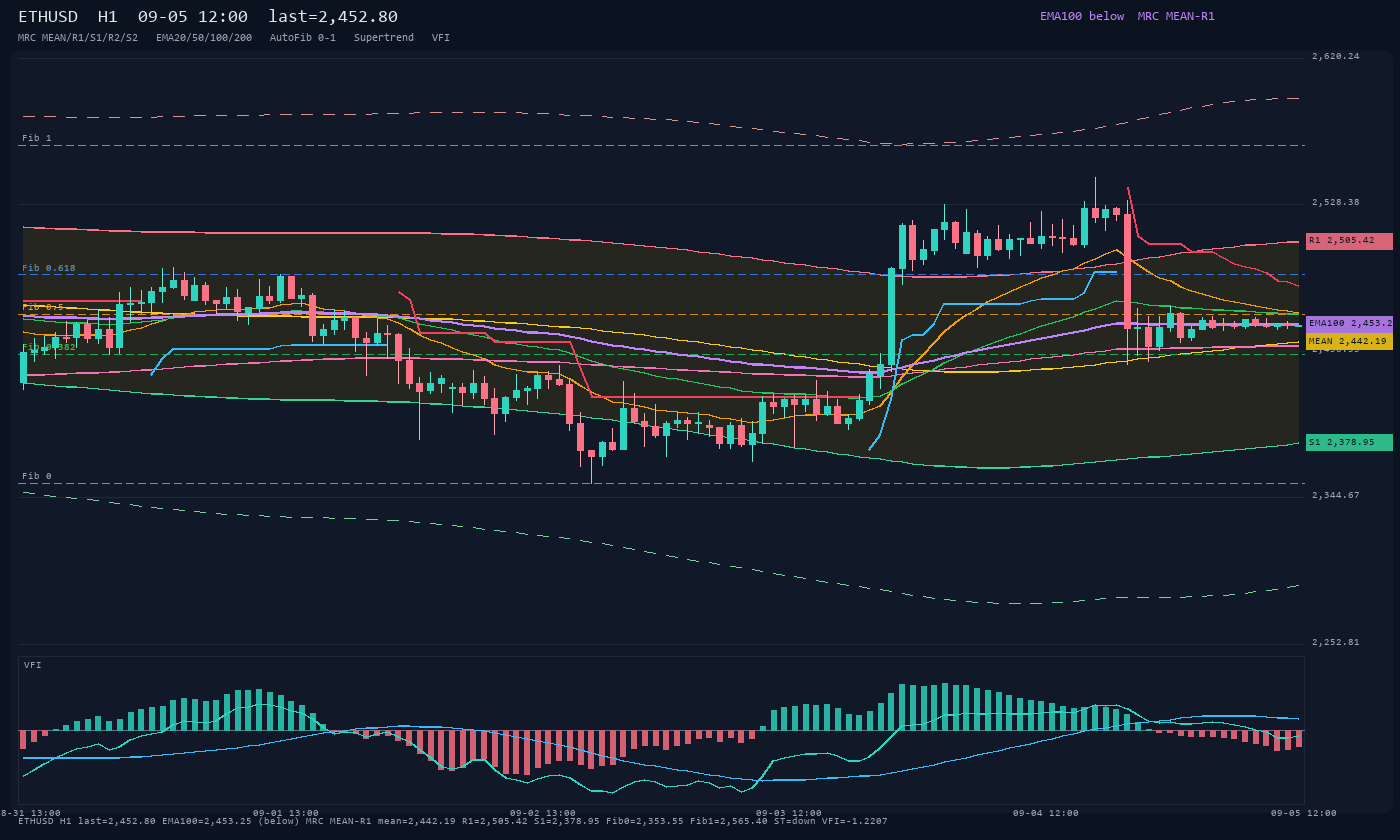
Task: Click the 2,528.38 price axis label
Action: (1336, 202)
